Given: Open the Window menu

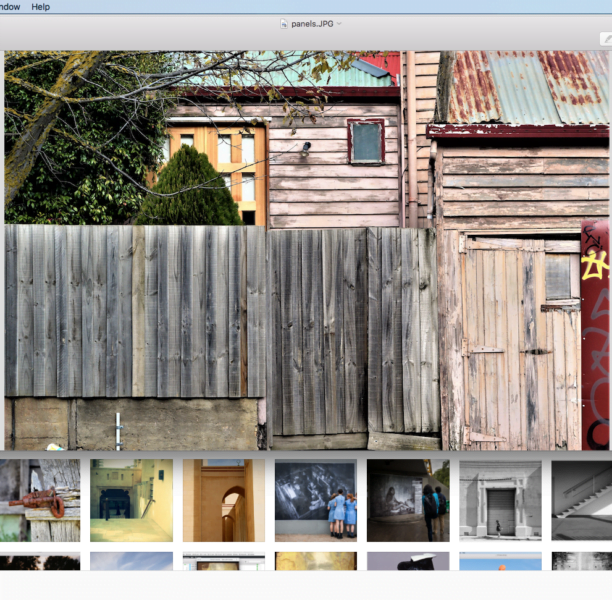Looking at the screenshot, I should click(9, 6).
